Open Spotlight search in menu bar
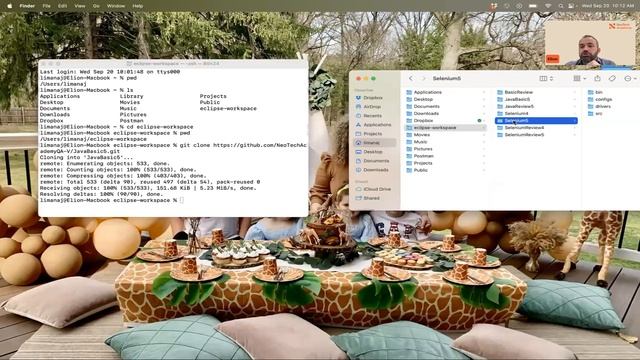Screen dimensions: 640x360 561,6
